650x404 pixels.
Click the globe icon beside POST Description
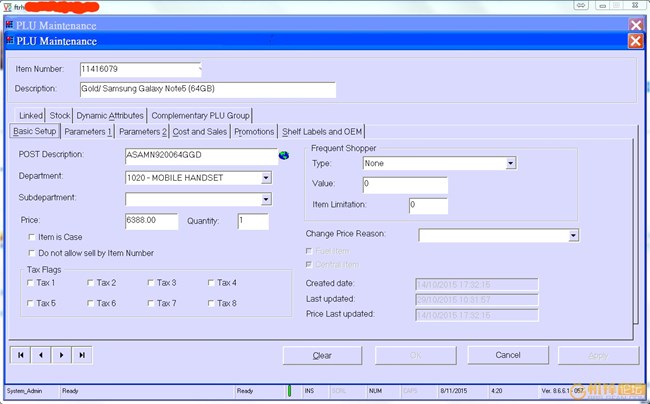(284, 155)
